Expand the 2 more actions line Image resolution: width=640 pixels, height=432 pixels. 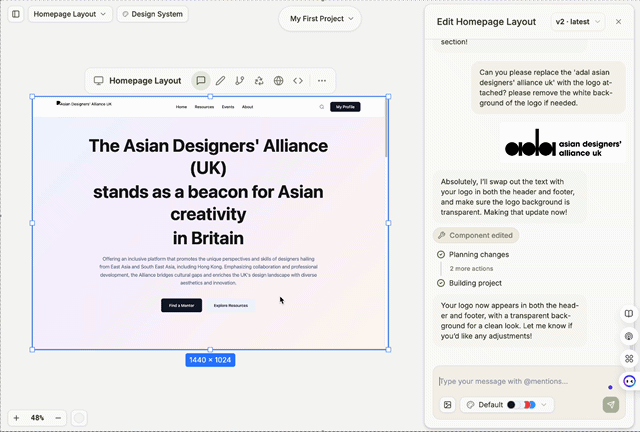tap(471, 269)
